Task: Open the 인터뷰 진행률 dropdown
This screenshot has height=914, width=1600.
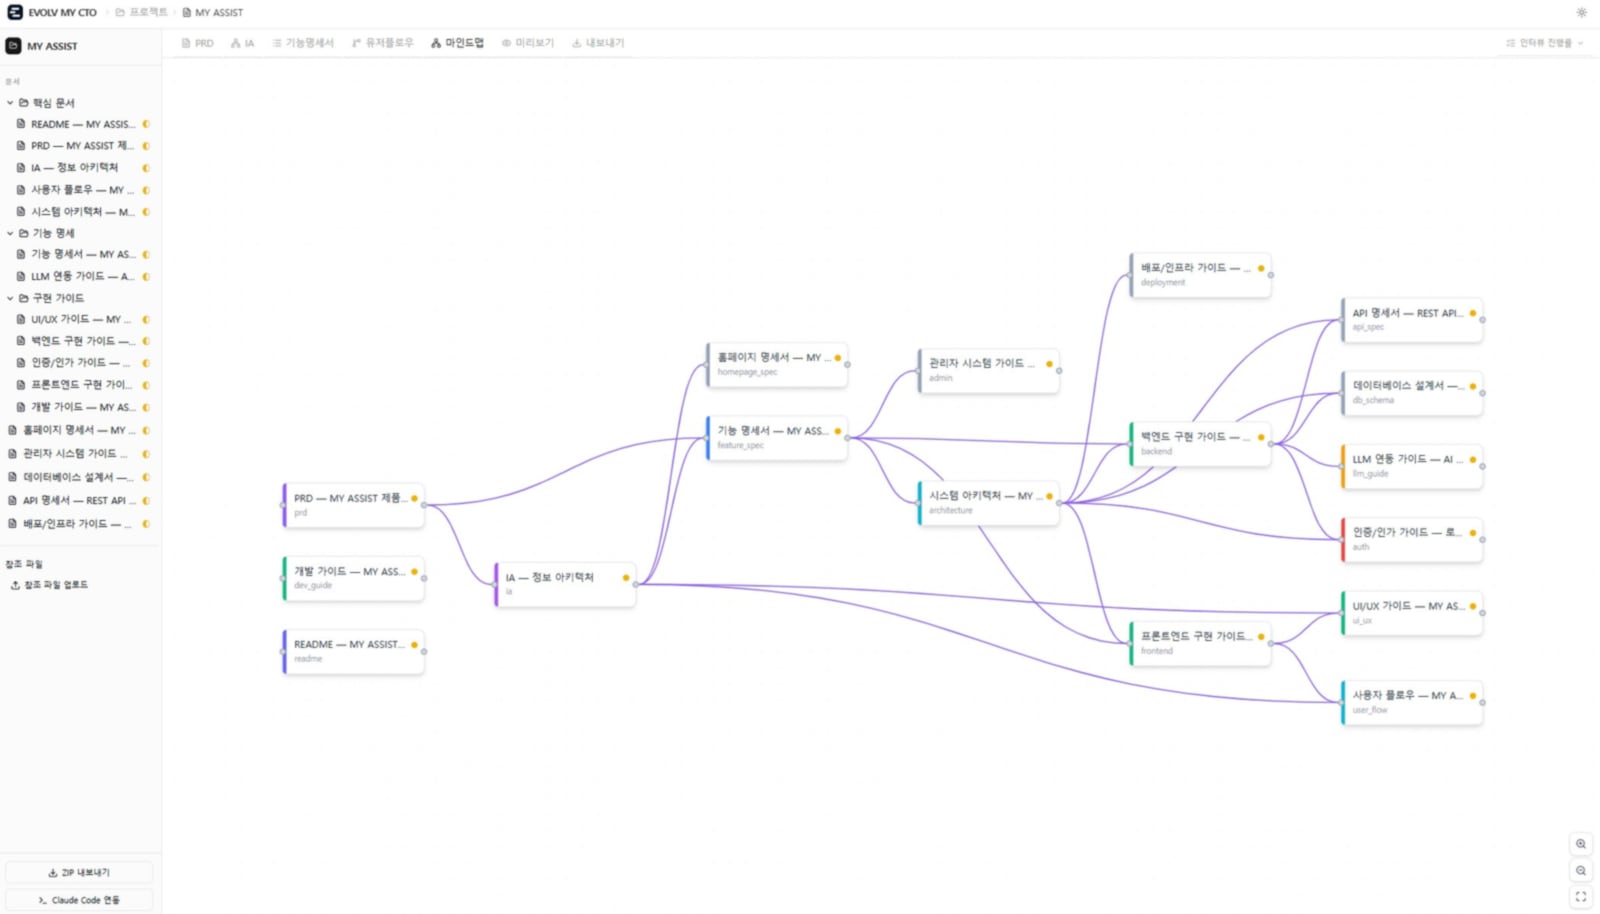Action: [1545, 43]
